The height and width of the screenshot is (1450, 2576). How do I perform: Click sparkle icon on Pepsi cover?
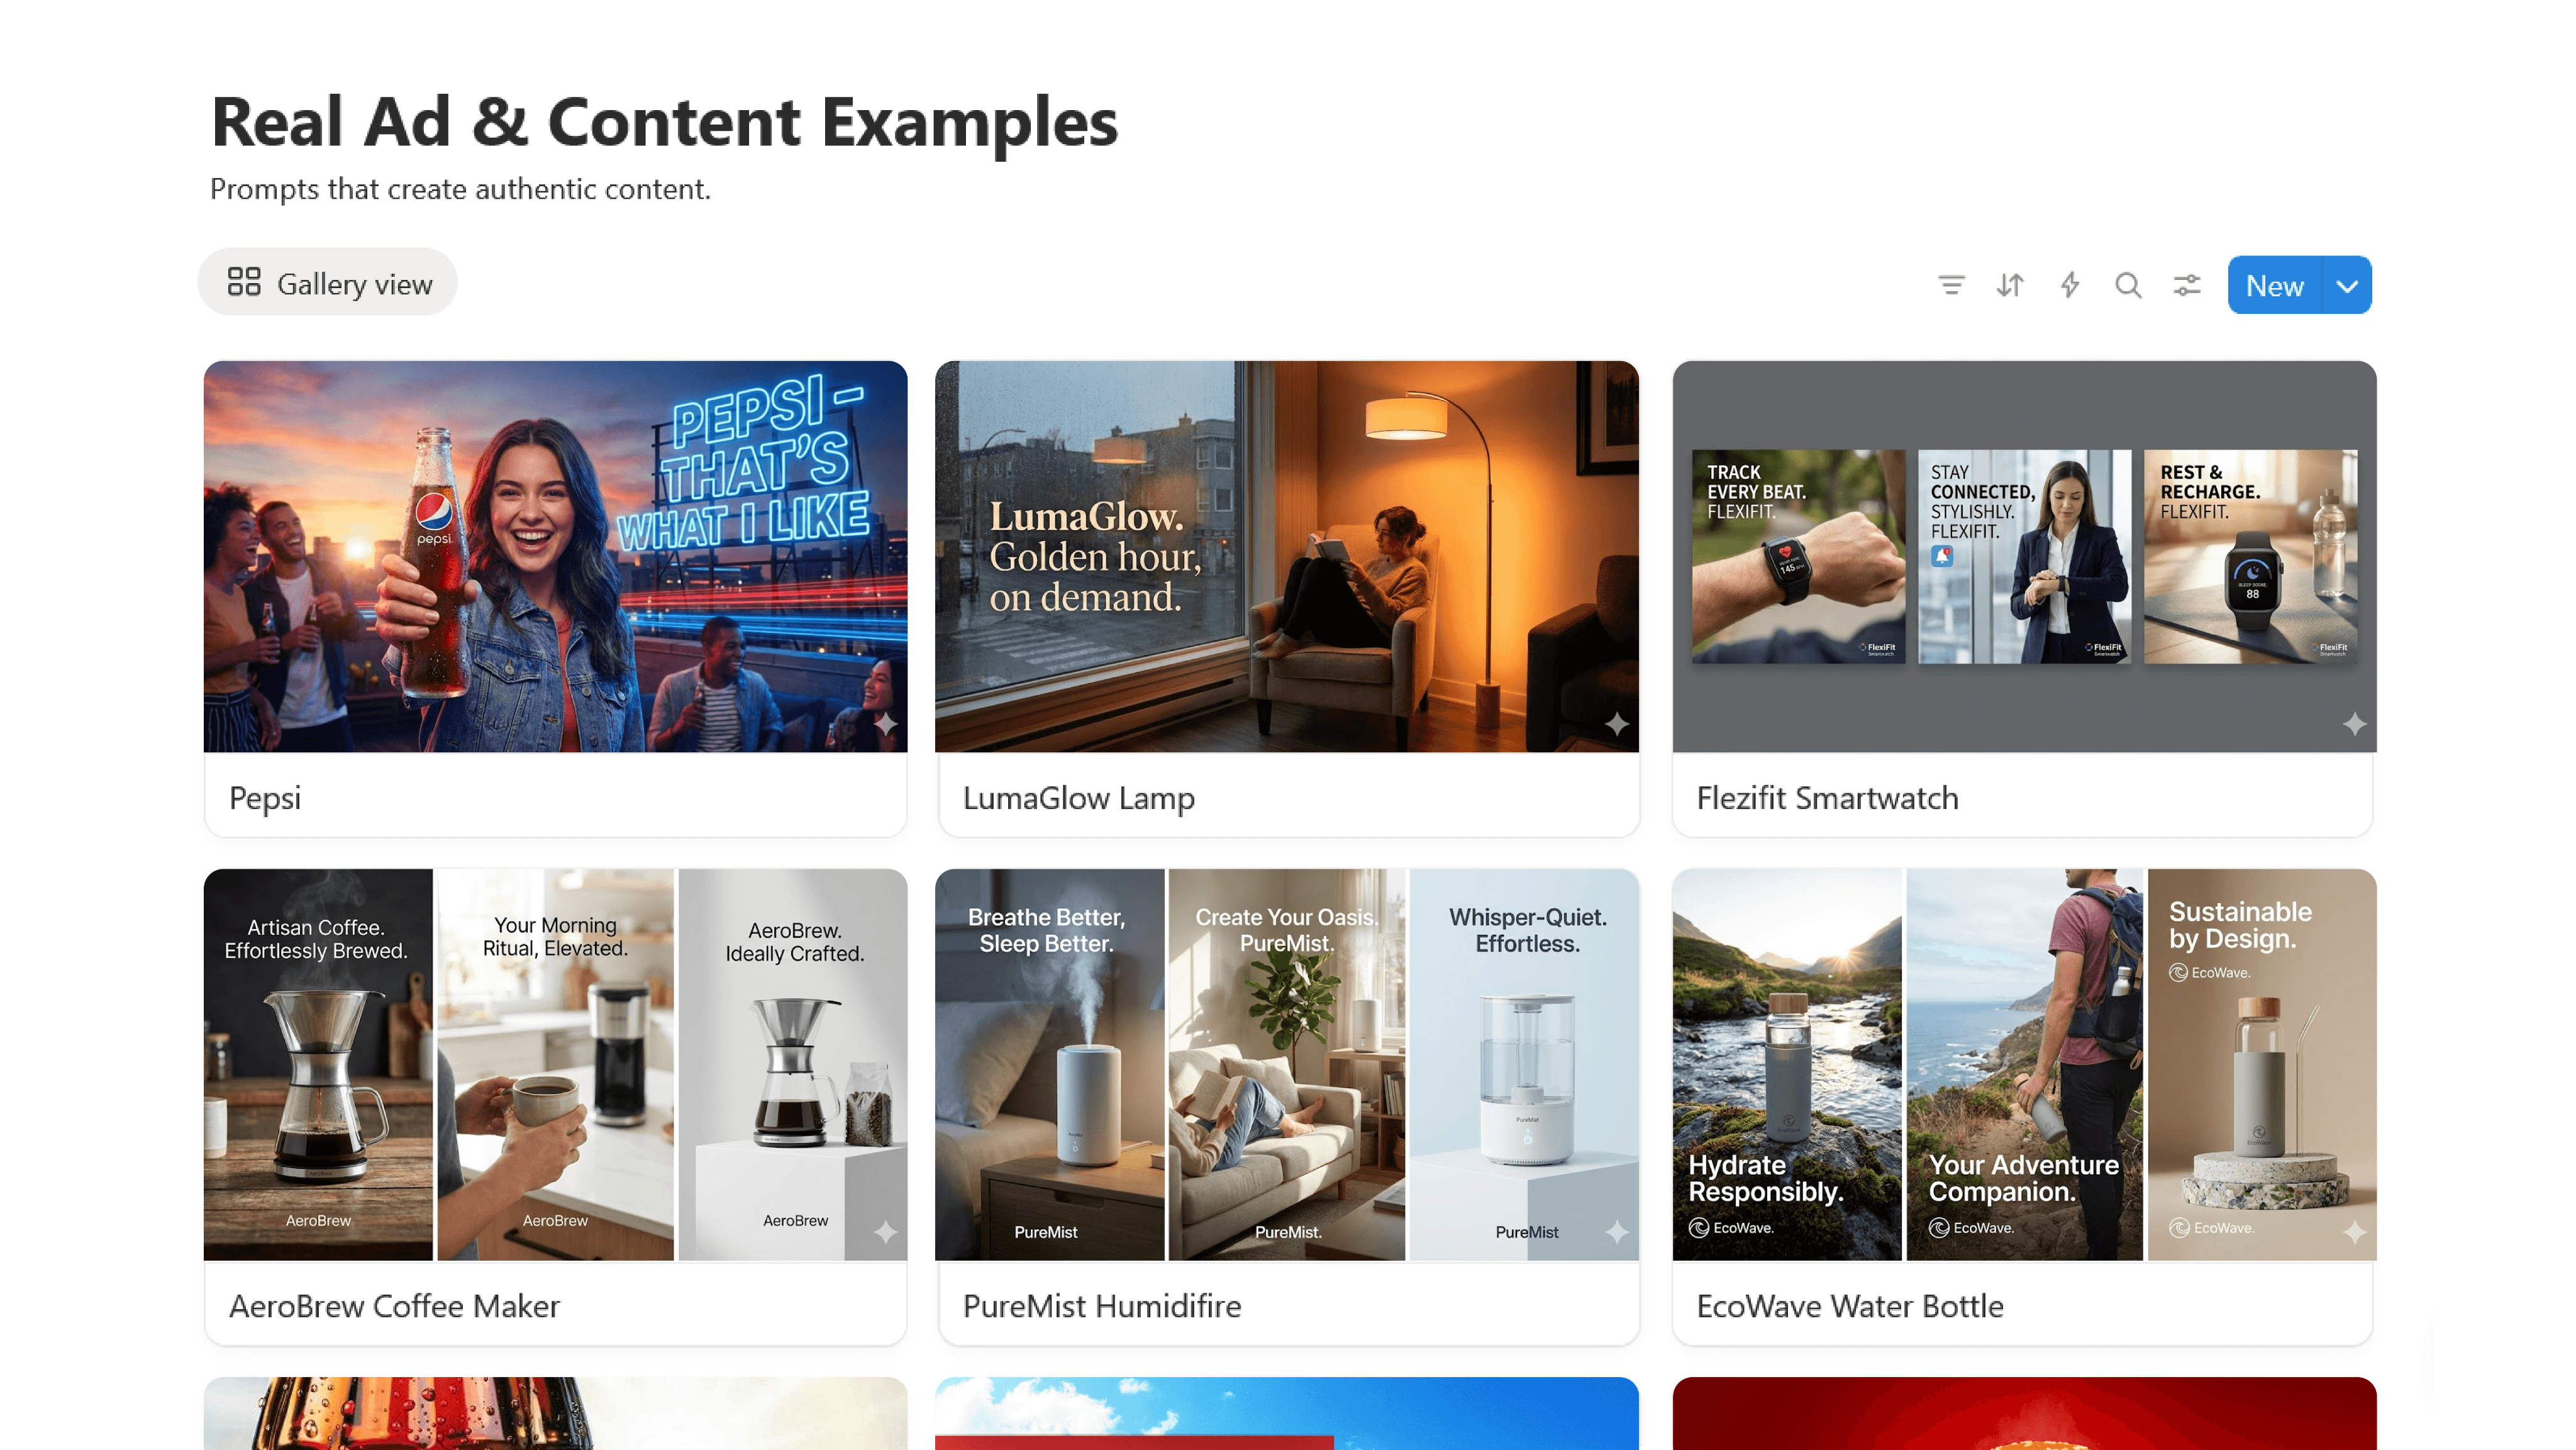tap(885, 723)
